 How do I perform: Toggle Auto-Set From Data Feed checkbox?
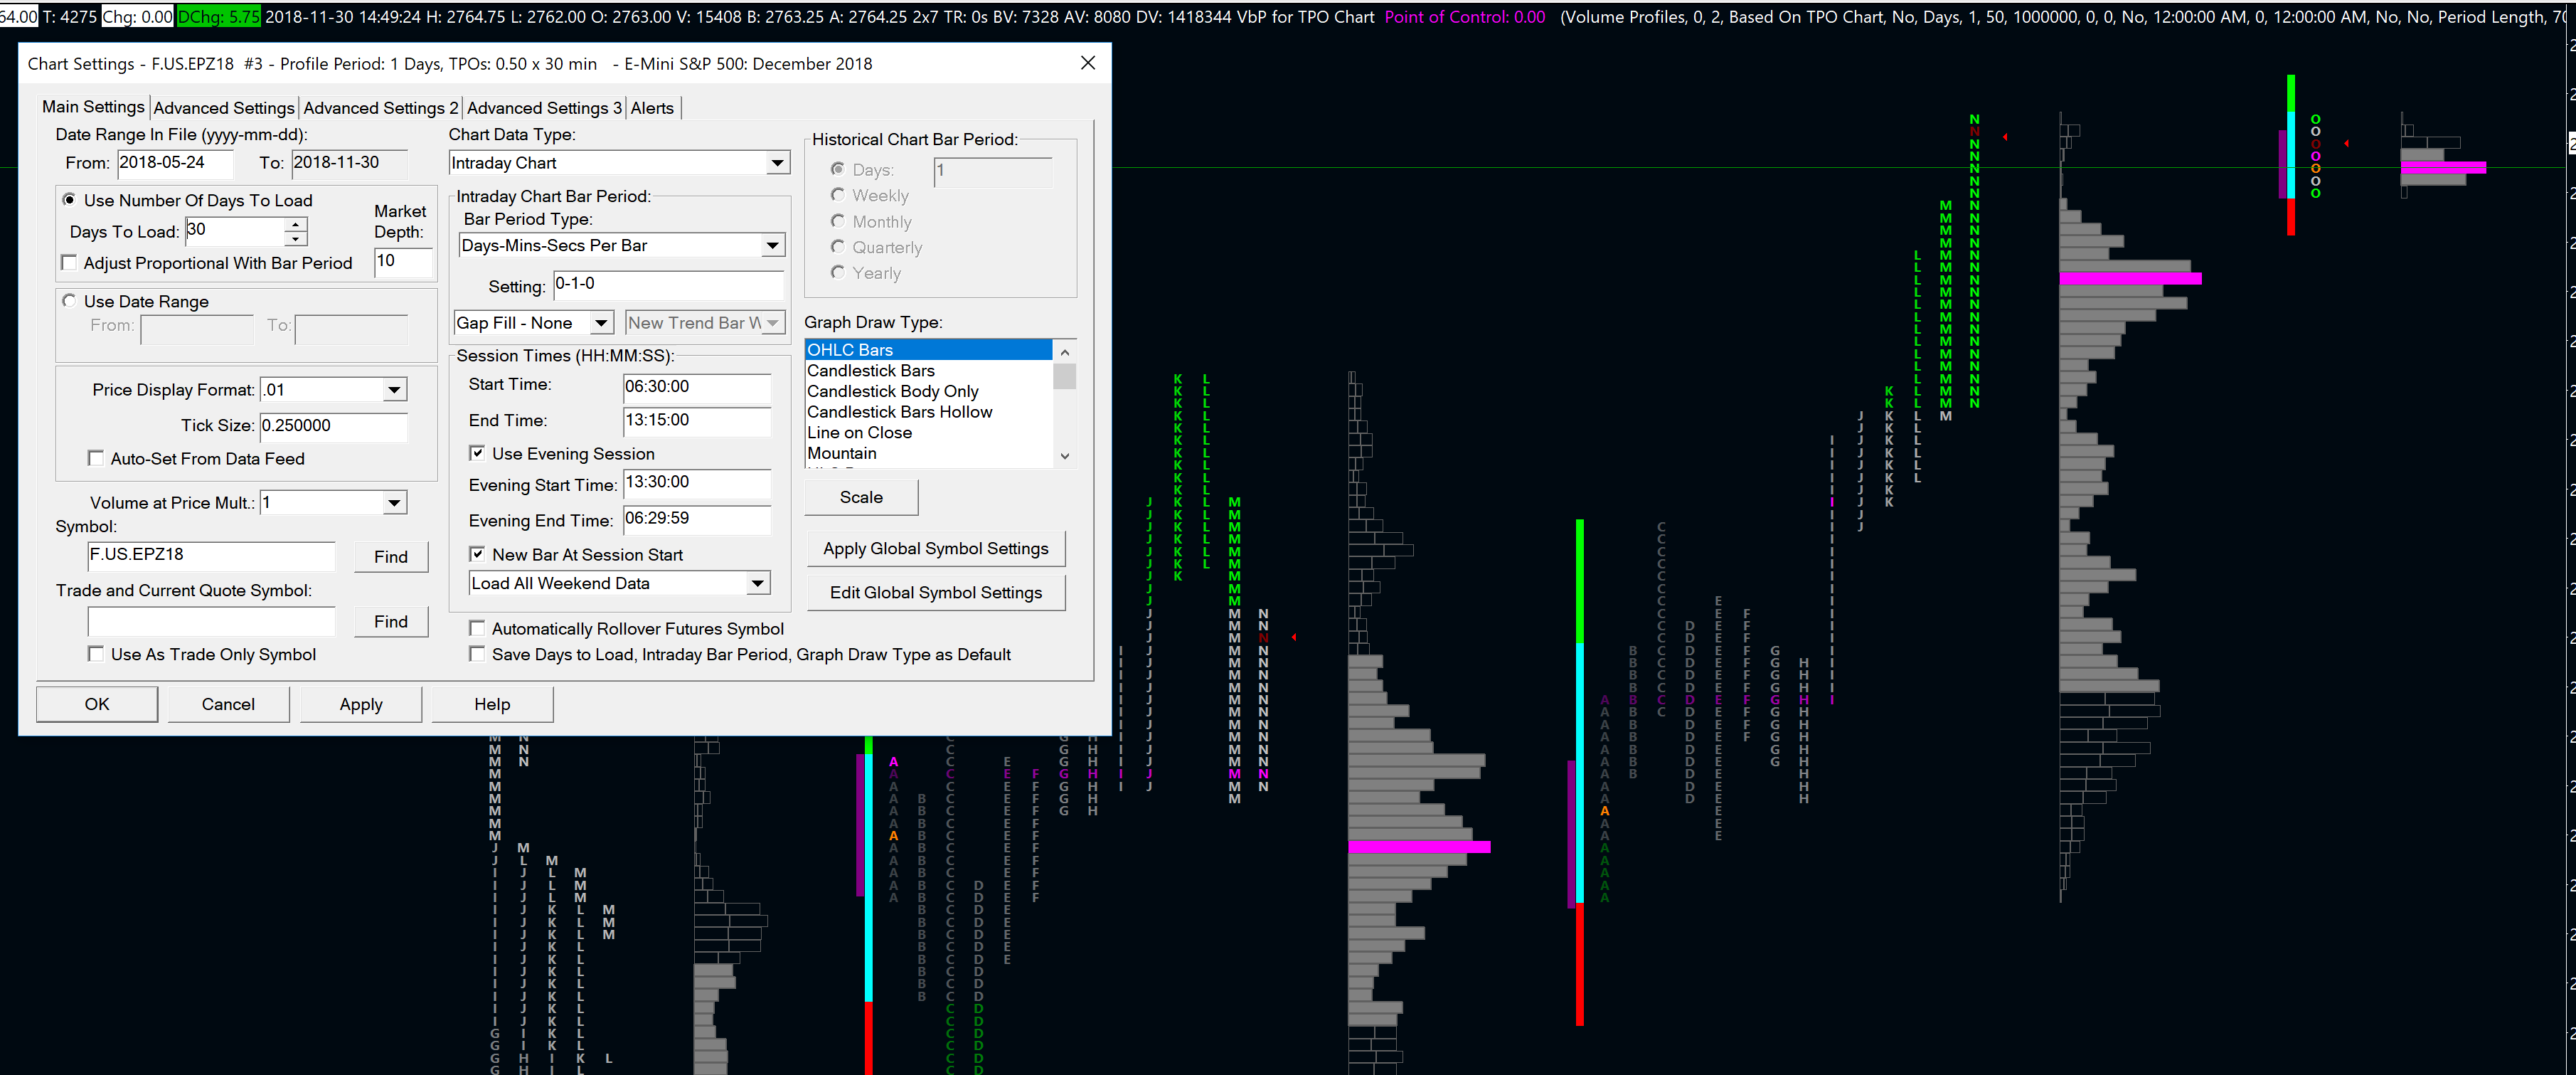click(96, 458)
